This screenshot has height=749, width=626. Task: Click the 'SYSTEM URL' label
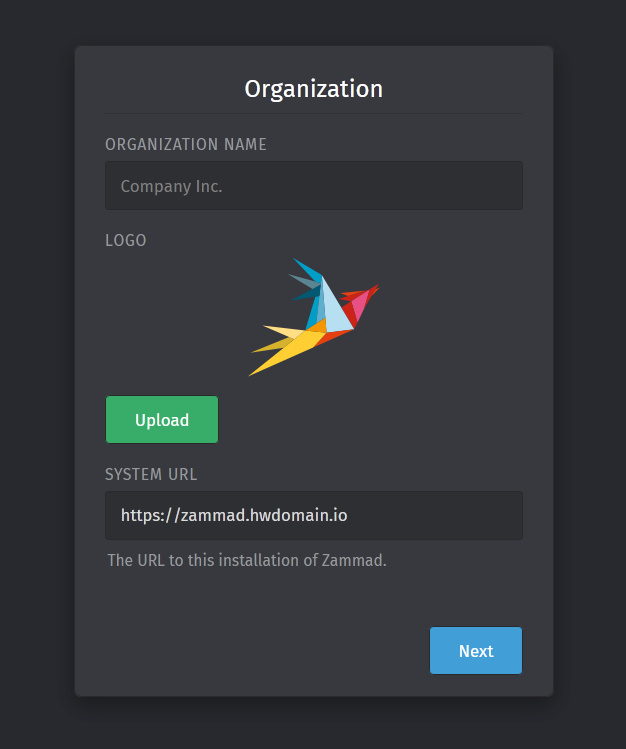tap(151, 474)
